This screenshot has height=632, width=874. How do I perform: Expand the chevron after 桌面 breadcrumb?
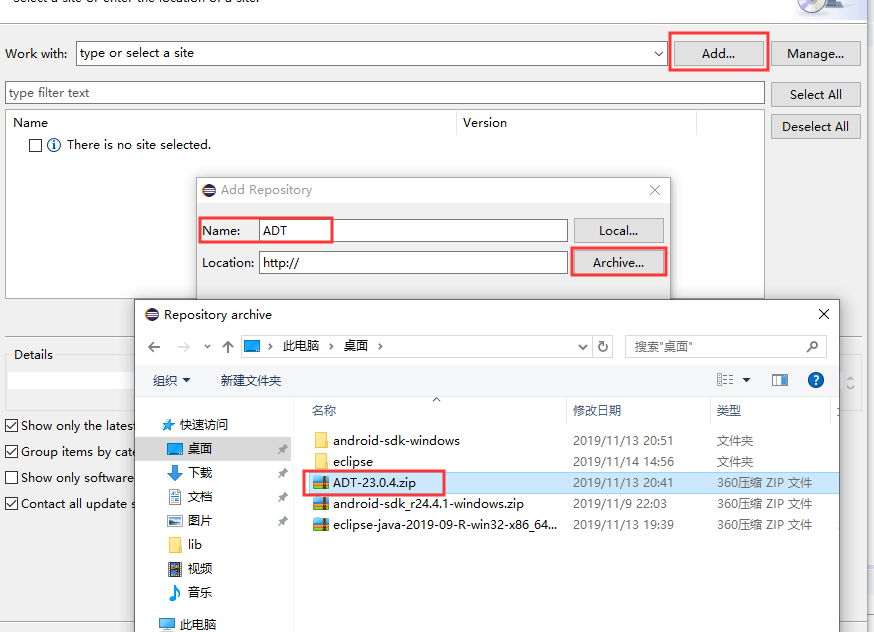point(380,346)
